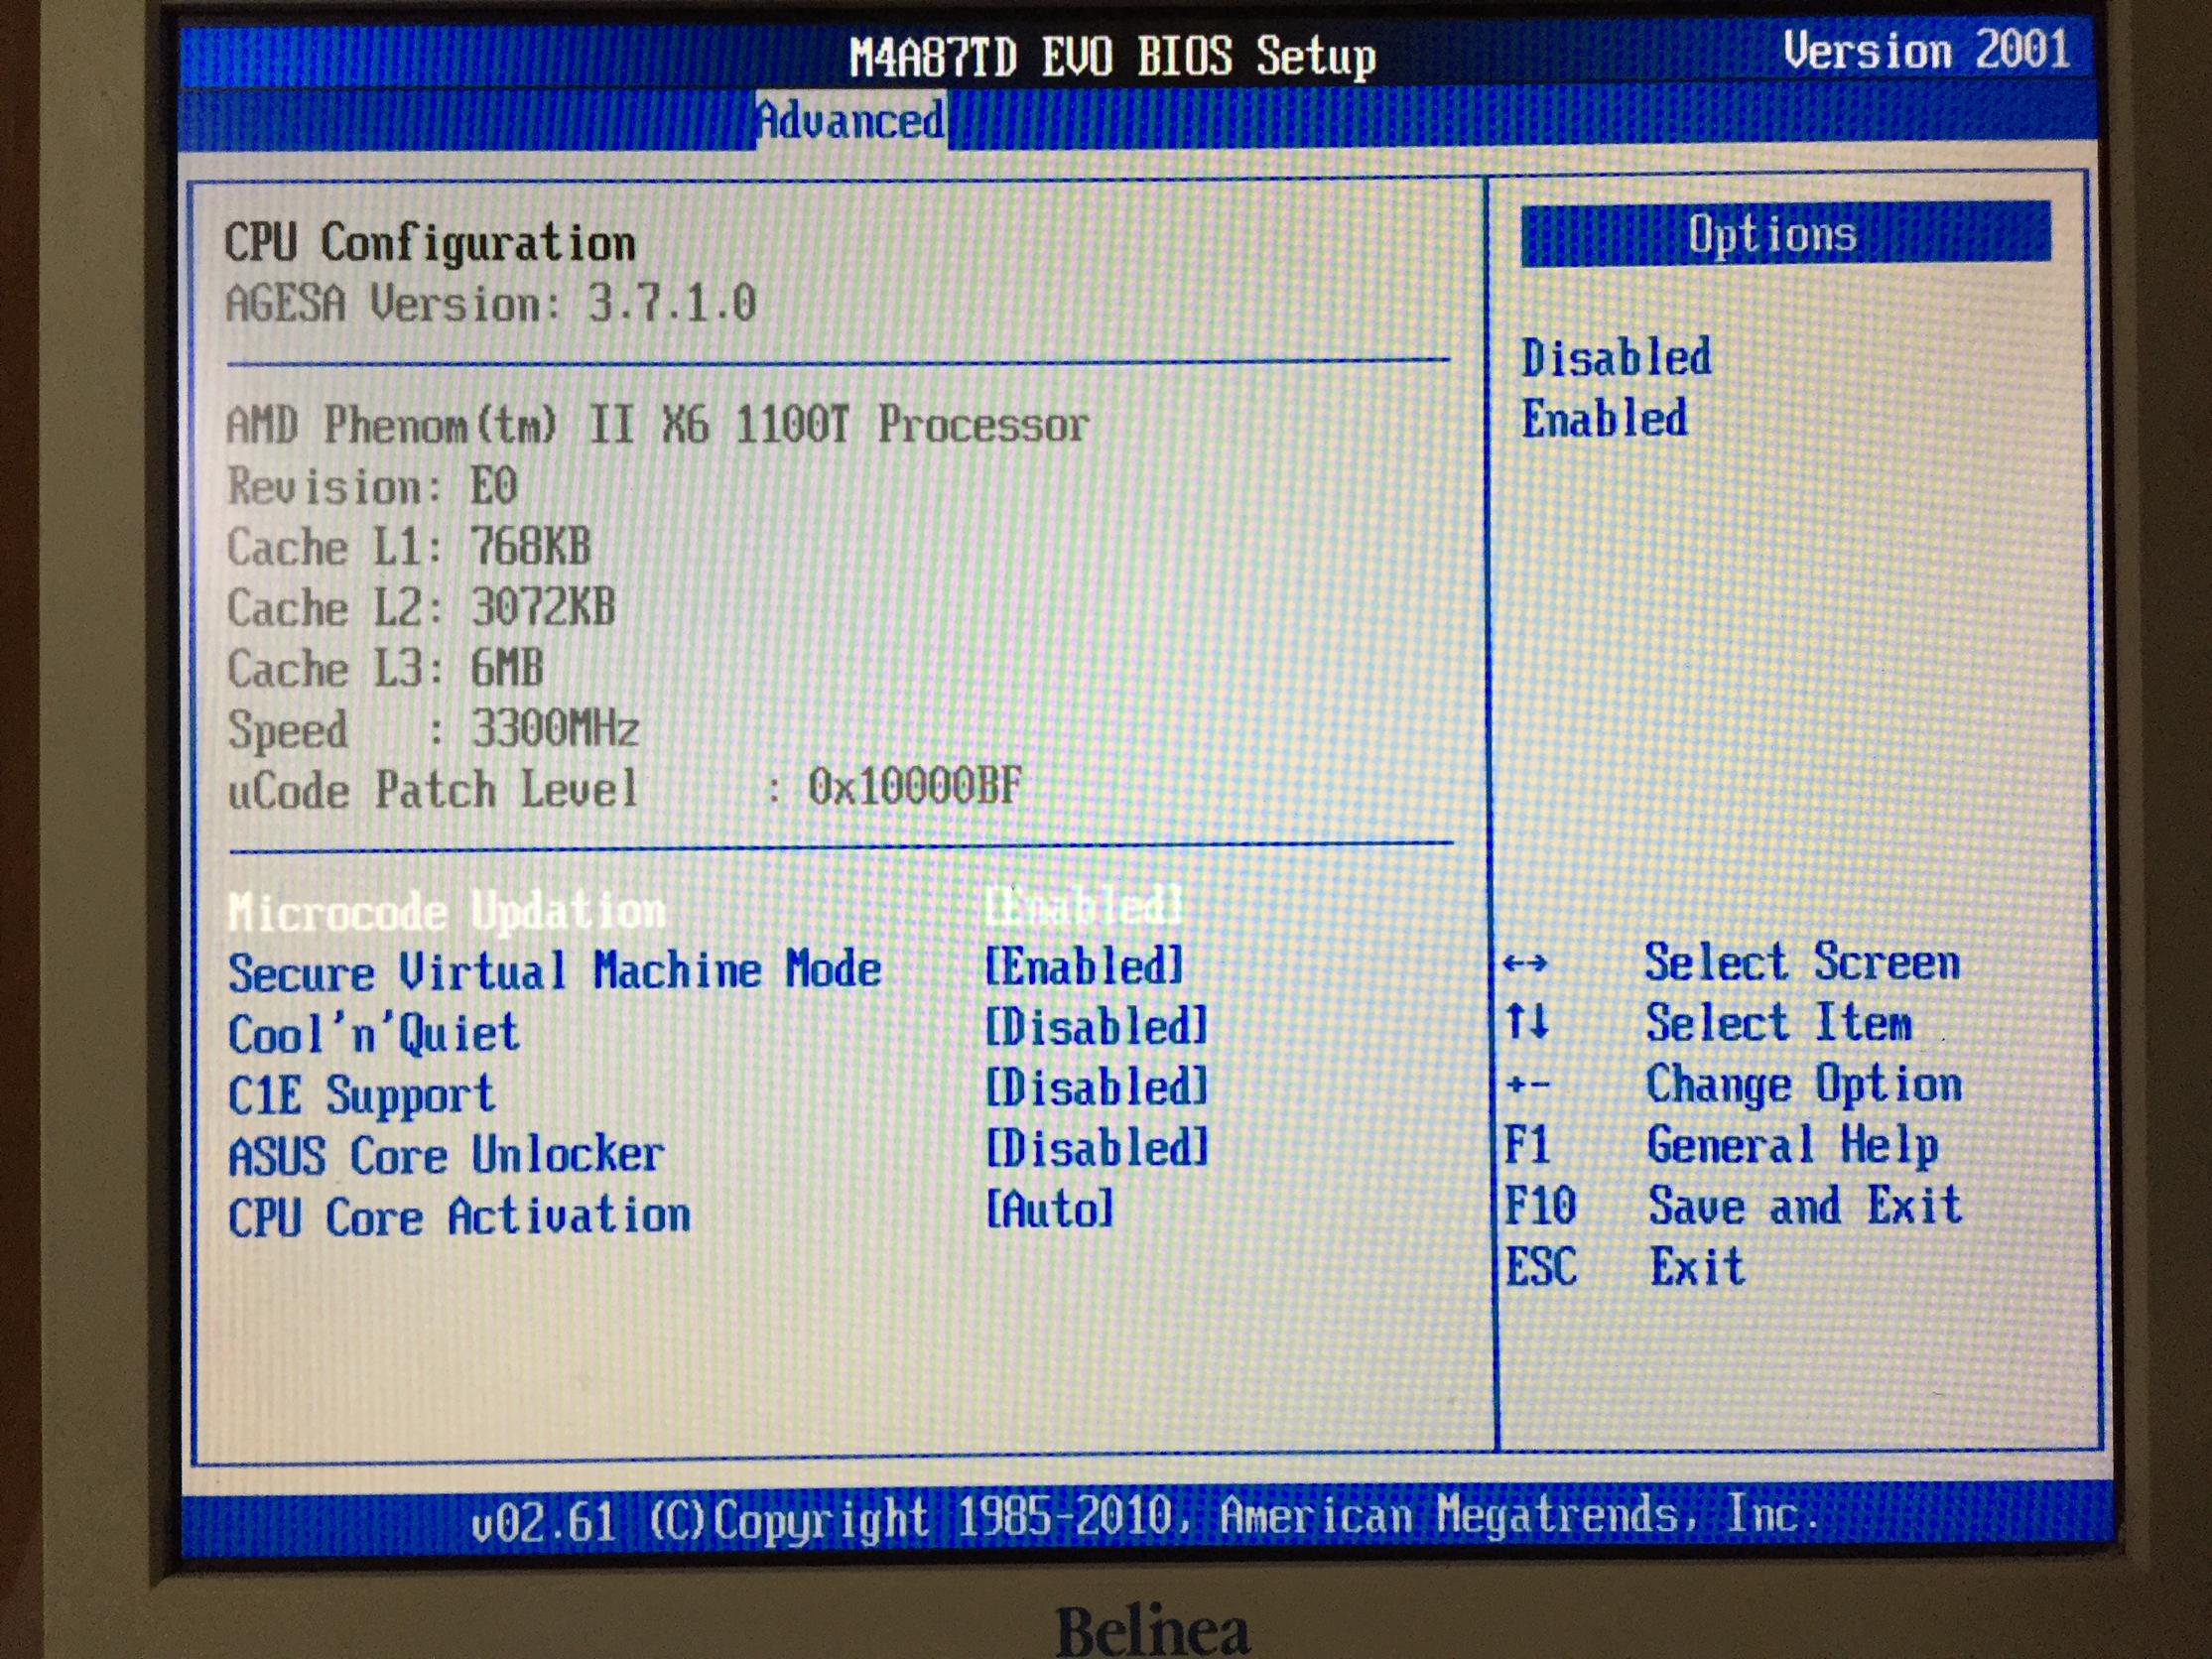
Task: Toggle the Microcode Updation [Enabled] value
Action: pyautogui.click(x=1084, y=906)
